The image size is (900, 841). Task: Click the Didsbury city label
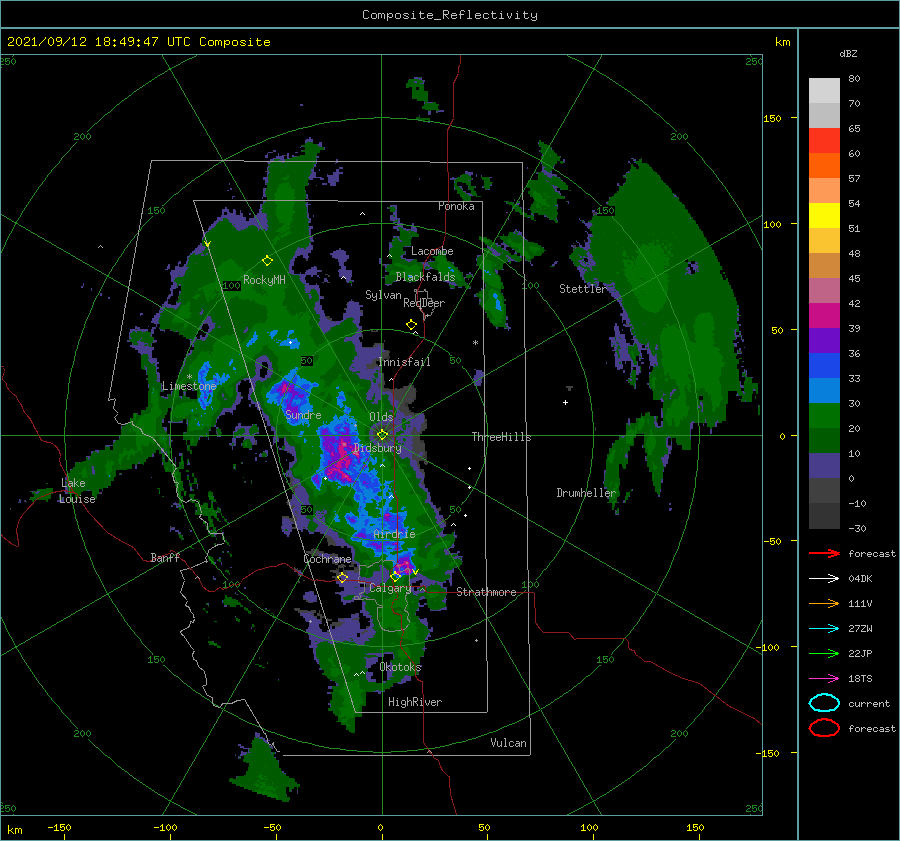pyautogui.click(x=377, y=448)
